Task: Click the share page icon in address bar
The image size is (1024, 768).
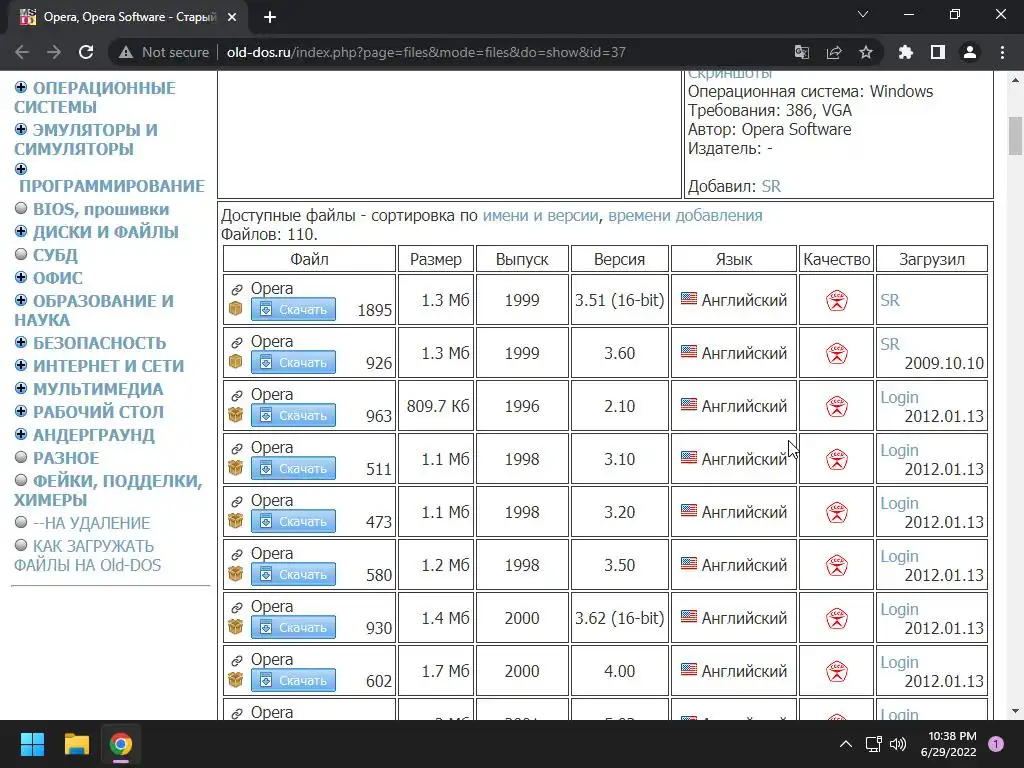Action: 834,52
